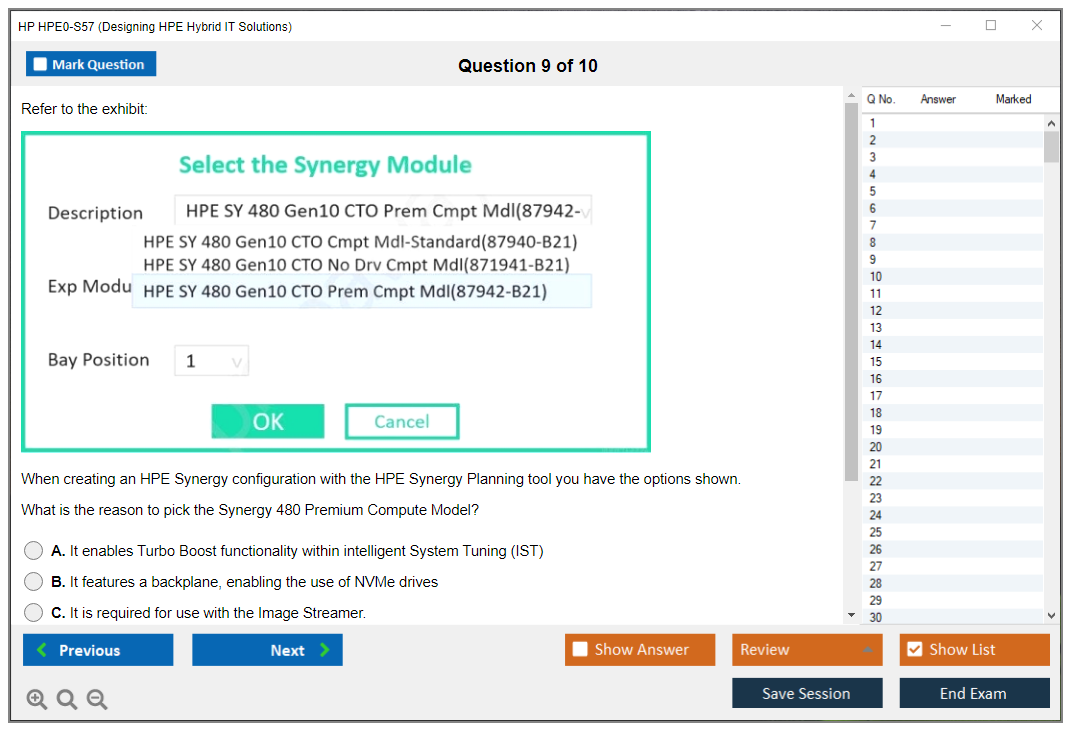The image size is (1075, 735).
Task: Maximize the exam window
Action: click(991, 26)
